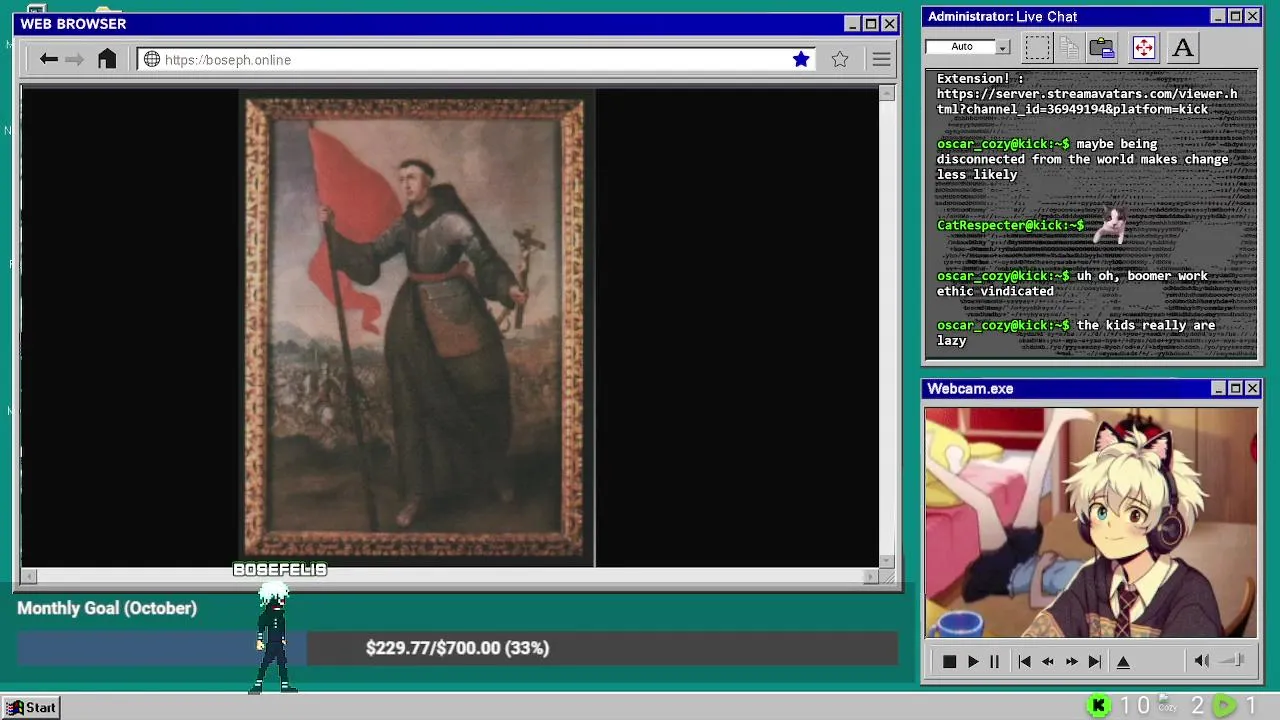Image resolution: width=1280 pixels, height=720 pixels.
Task: Click the BOSEFELIS name label
Action: click(280, 569)
